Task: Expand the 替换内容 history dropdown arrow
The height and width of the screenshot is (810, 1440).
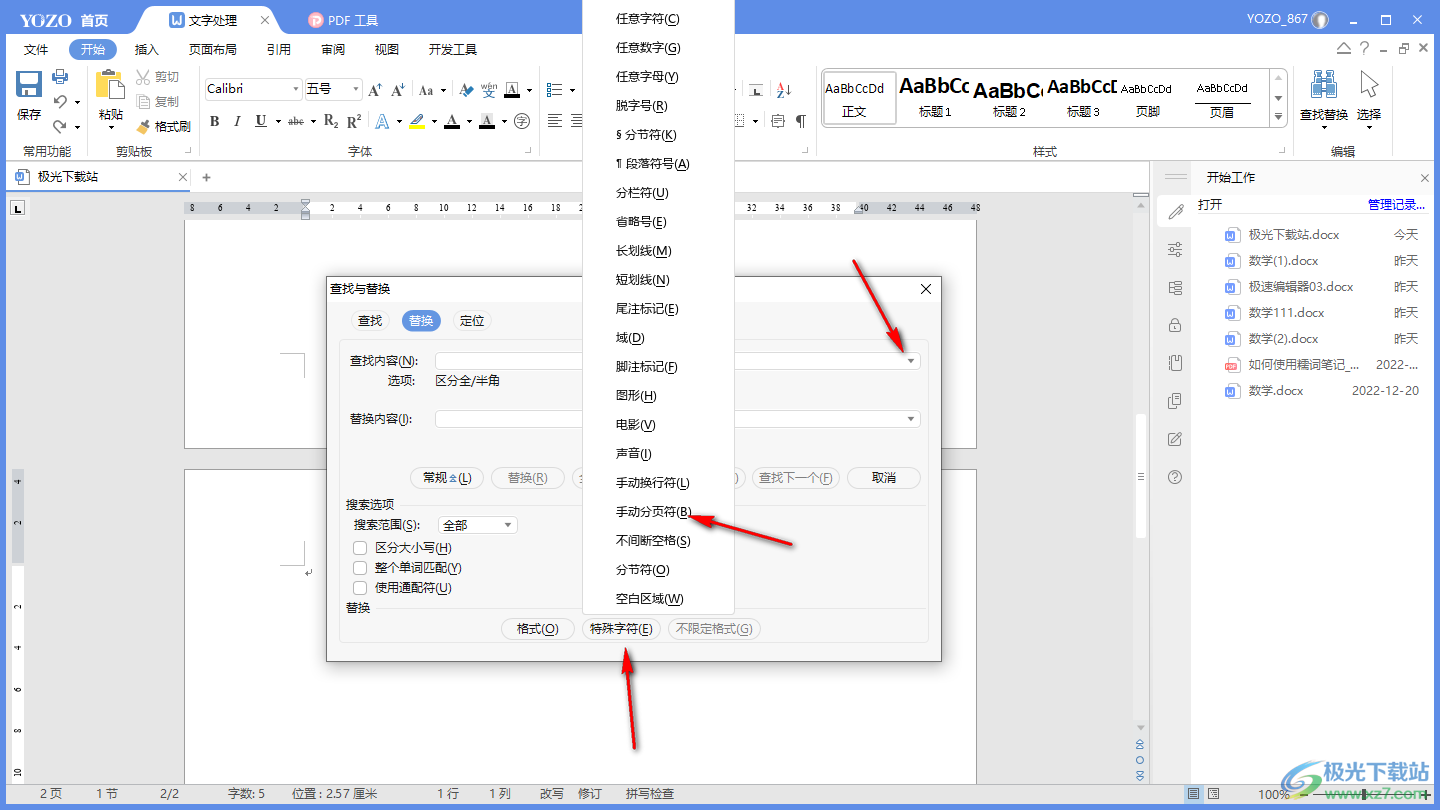Action: (x=911, y=419)
